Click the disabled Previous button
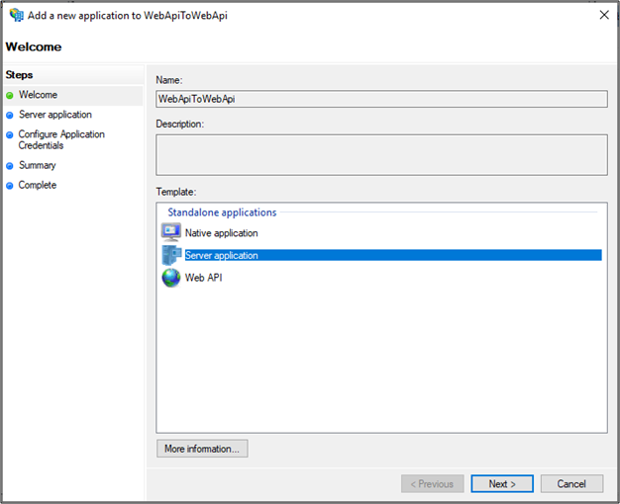Screen dimensions: 620x504 click(x=432, y=483)
